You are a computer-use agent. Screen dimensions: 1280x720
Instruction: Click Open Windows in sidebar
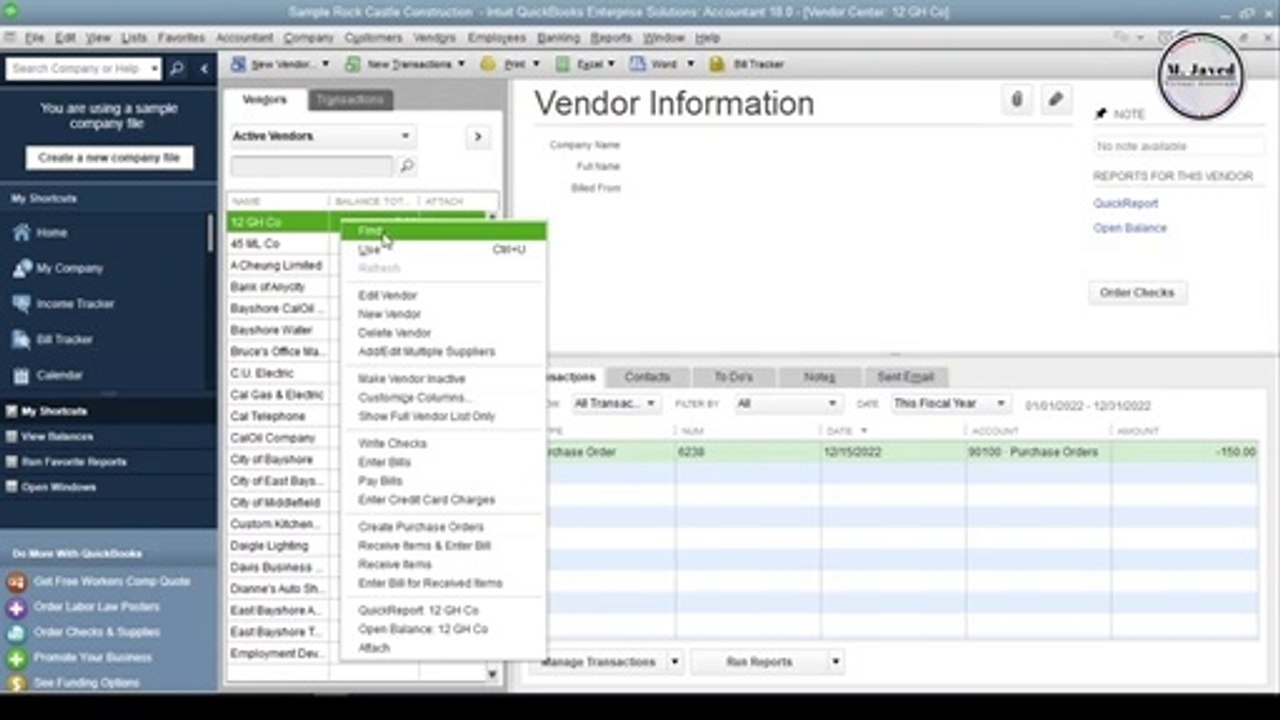coord(58,488)
